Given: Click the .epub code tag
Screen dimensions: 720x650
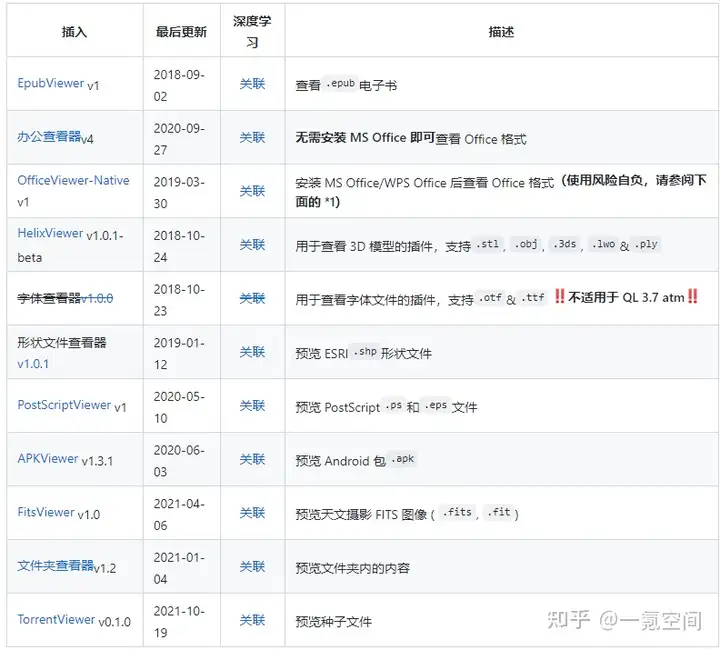Looking at the screenshot, I should pyautogui.click(x=340, y=84).
